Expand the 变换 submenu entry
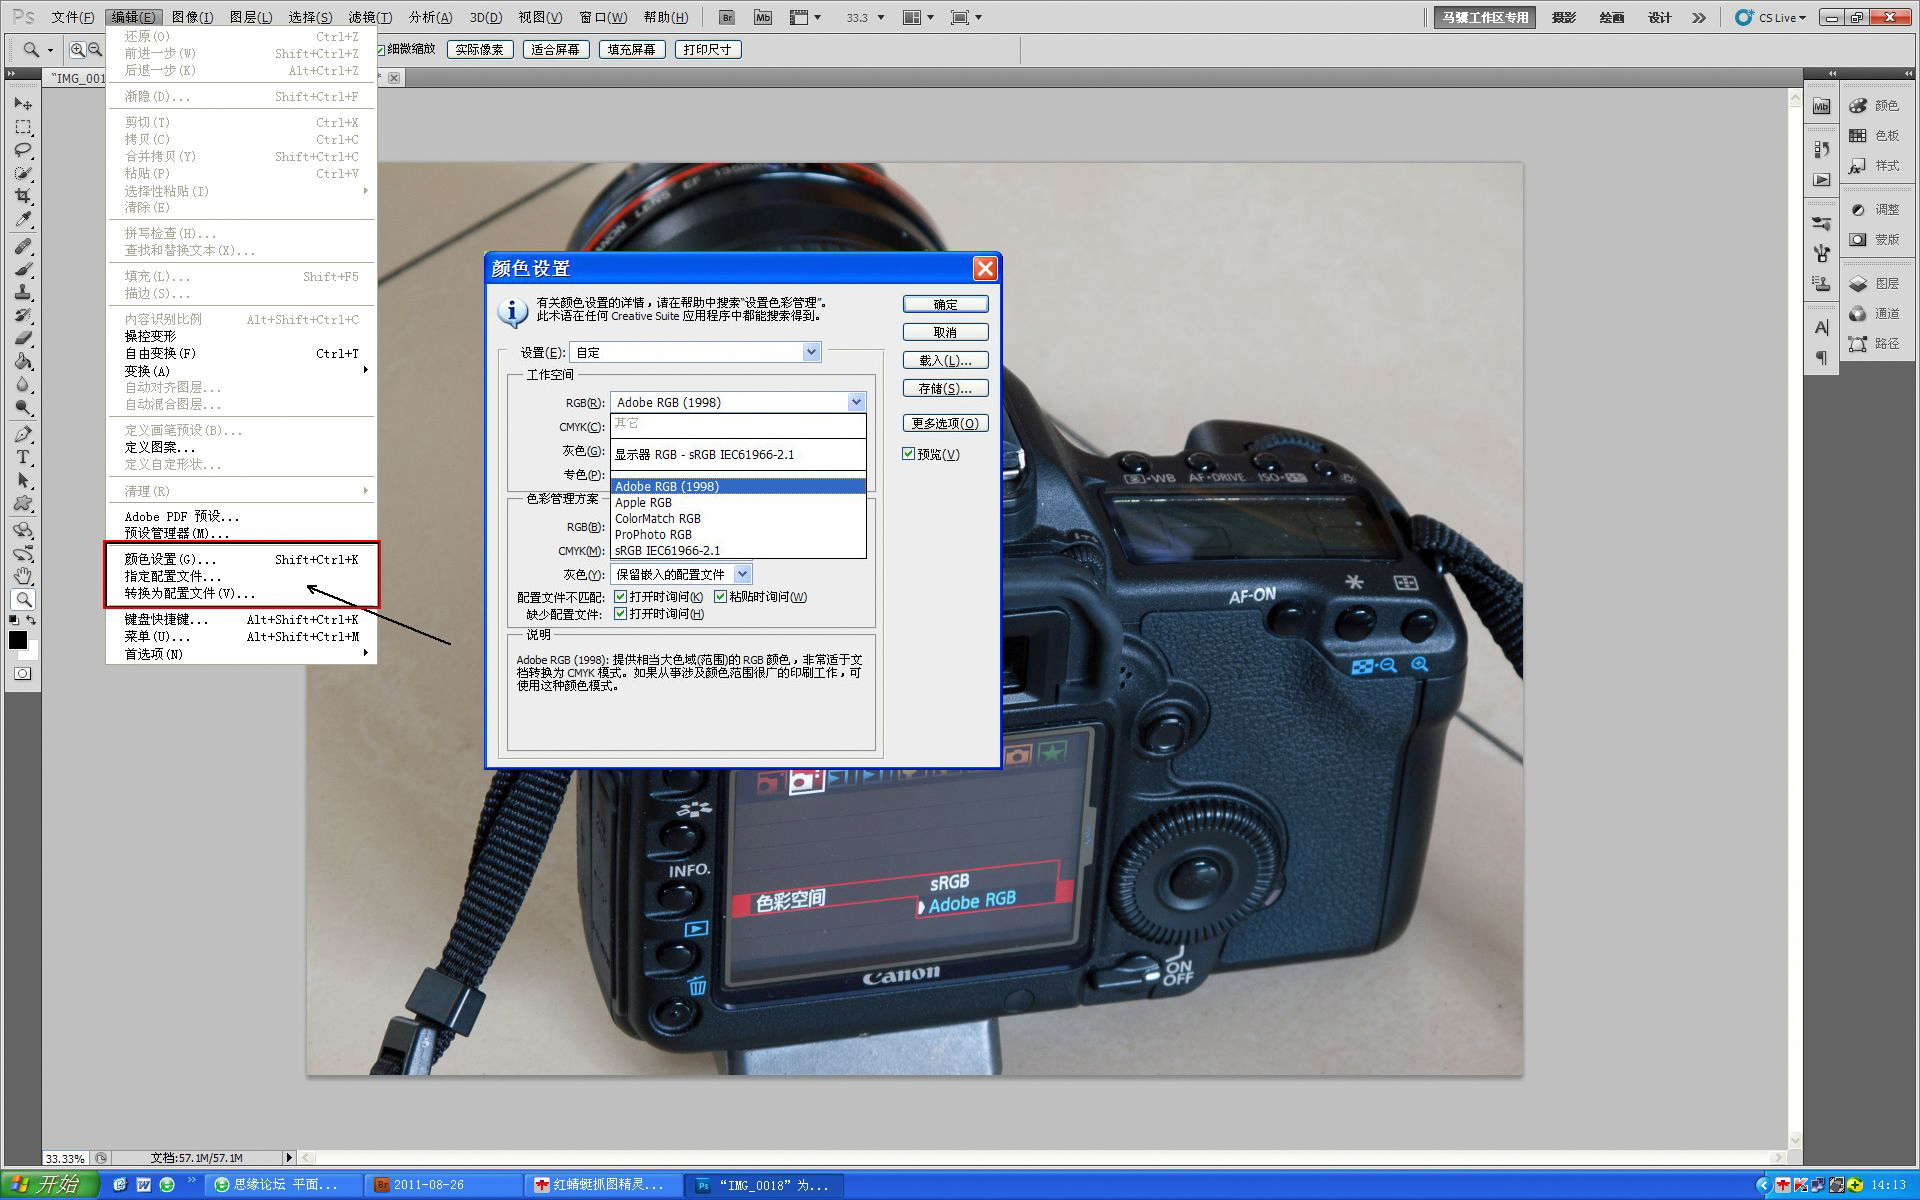Viewport: 1920px width, 1200px height. pos(241,371)
